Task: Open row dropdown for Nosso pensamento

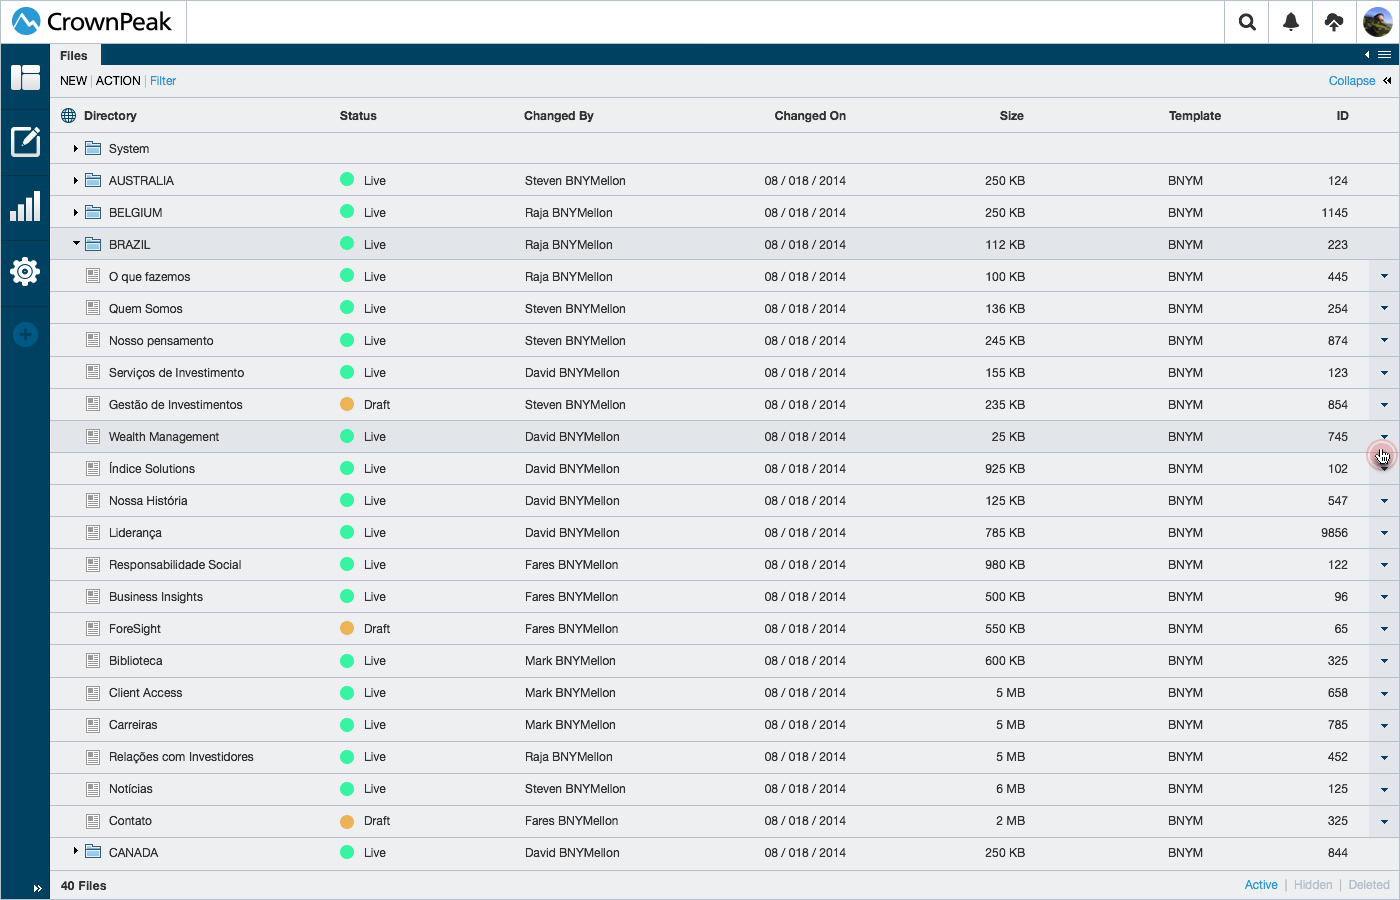Action: 1384,340
